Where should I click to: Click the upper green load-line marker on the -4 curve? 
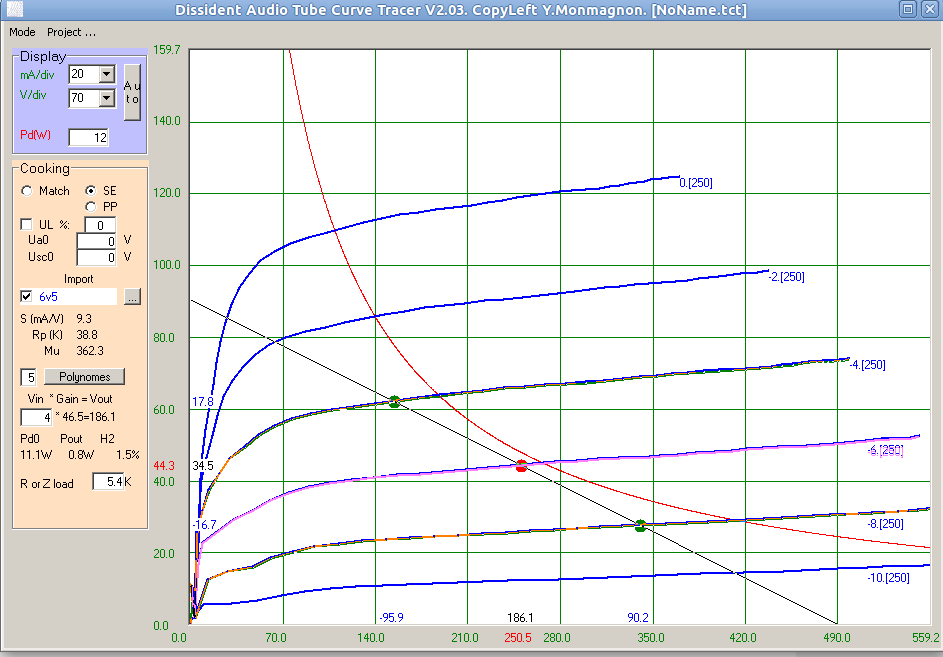tap(394, 402)
